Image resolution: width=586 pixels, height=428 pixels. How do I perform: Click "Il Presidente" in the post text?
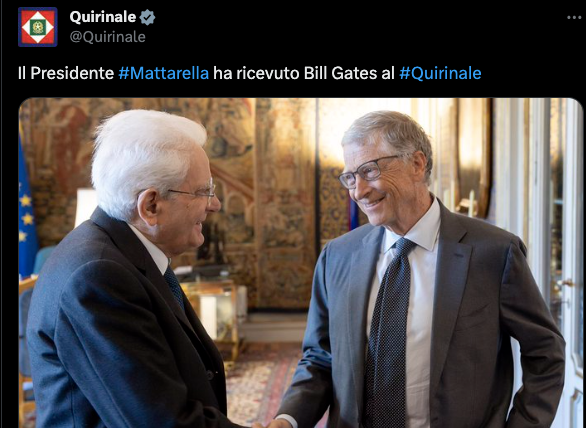[66, 73]
